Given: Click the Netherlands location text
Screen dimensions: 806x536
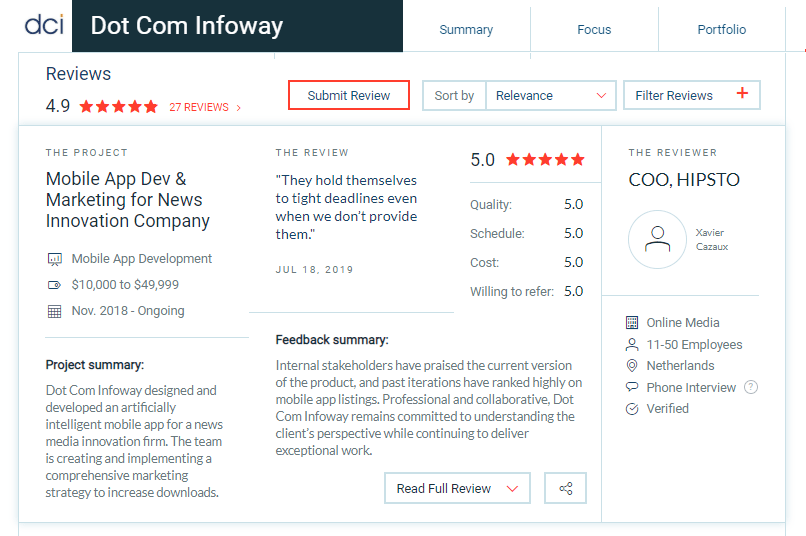Looking at the screenshot, I should 680,365.
